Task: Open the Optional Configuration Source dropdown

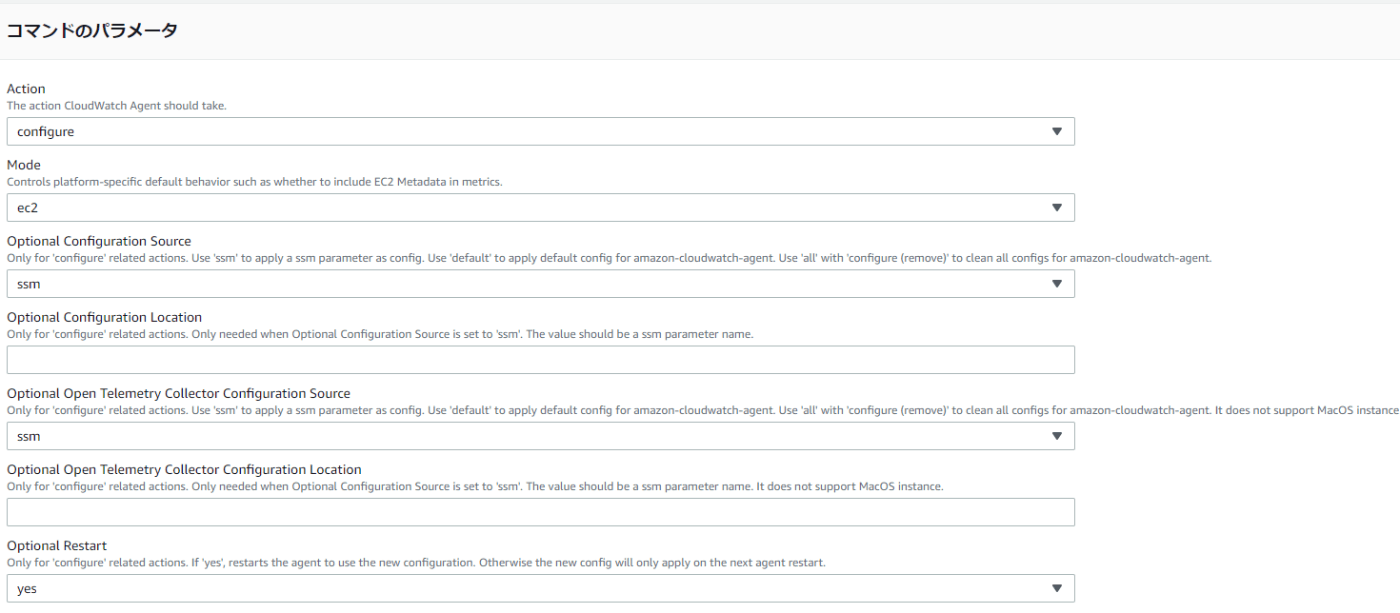Action: click(x=540, y=284)
